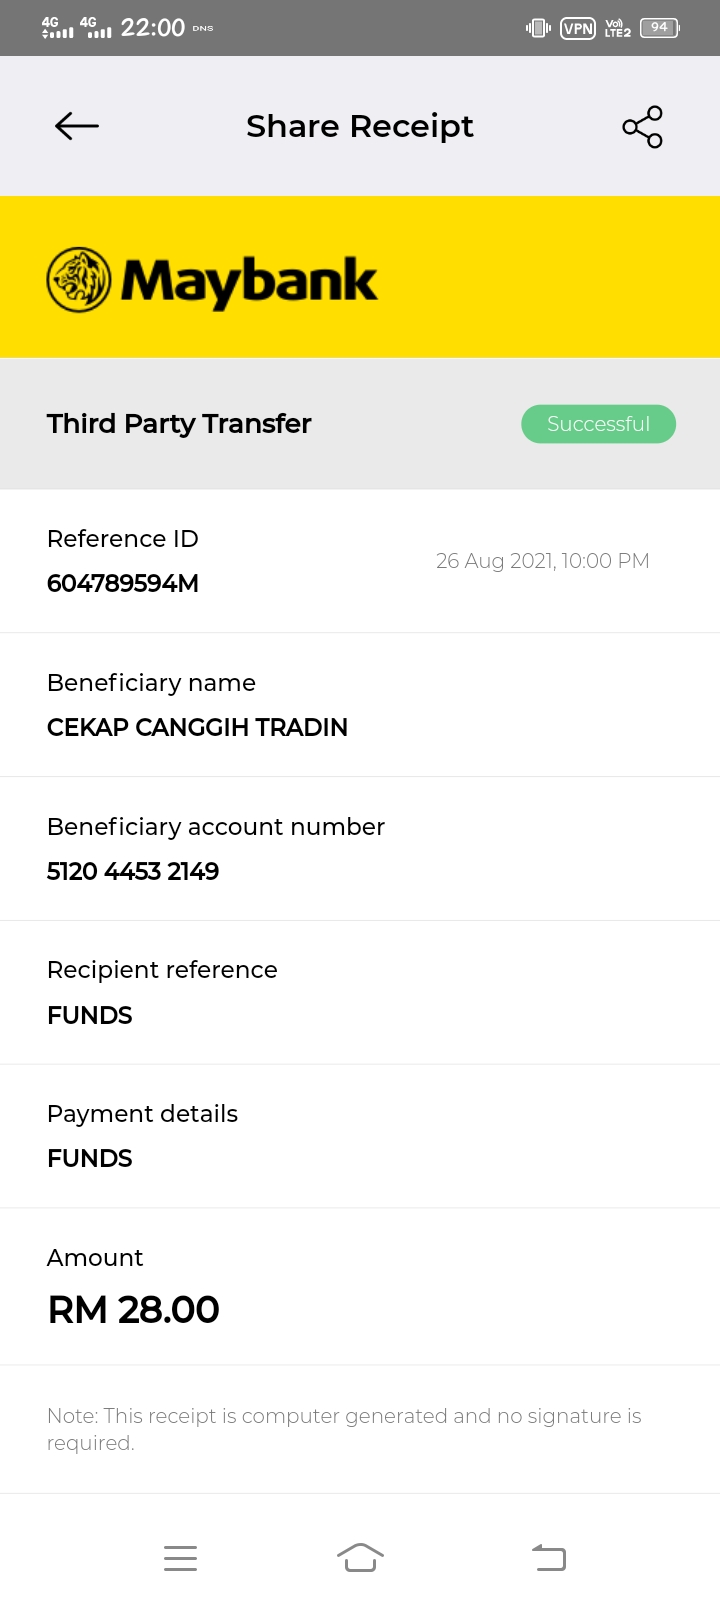Tap the Third Party Transfer heading
This screenshot has width=720, height=1600.
coord(179,424)
